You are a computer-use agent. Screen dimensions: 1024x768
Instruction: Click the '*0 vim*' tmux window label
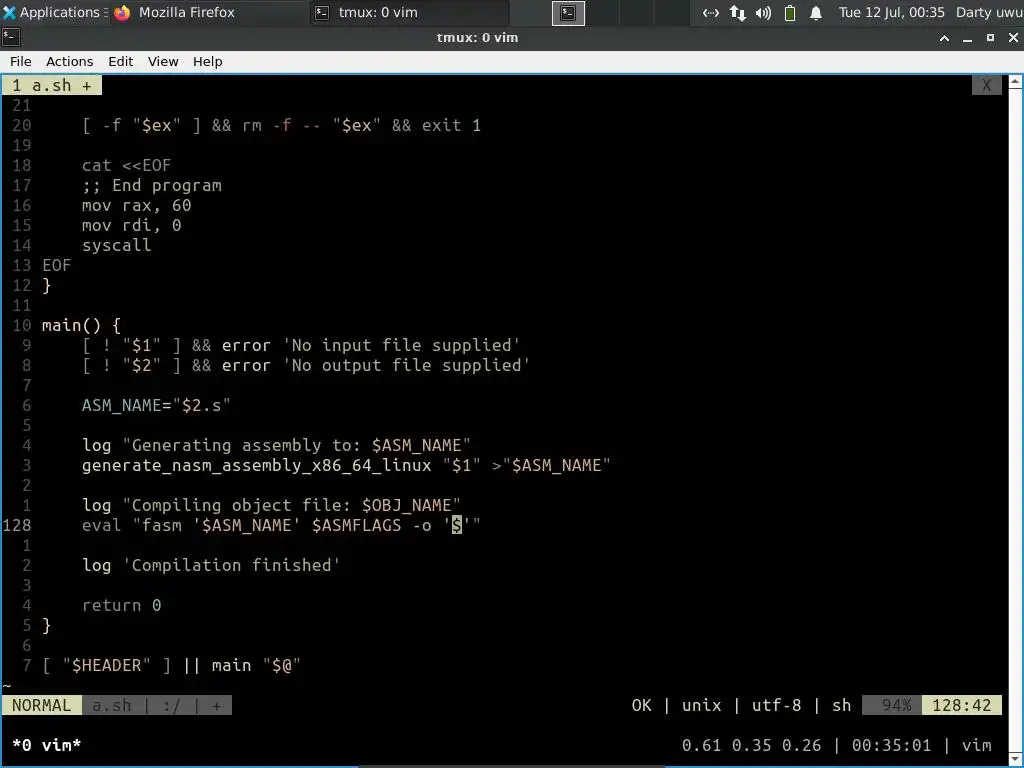[46, 745]
